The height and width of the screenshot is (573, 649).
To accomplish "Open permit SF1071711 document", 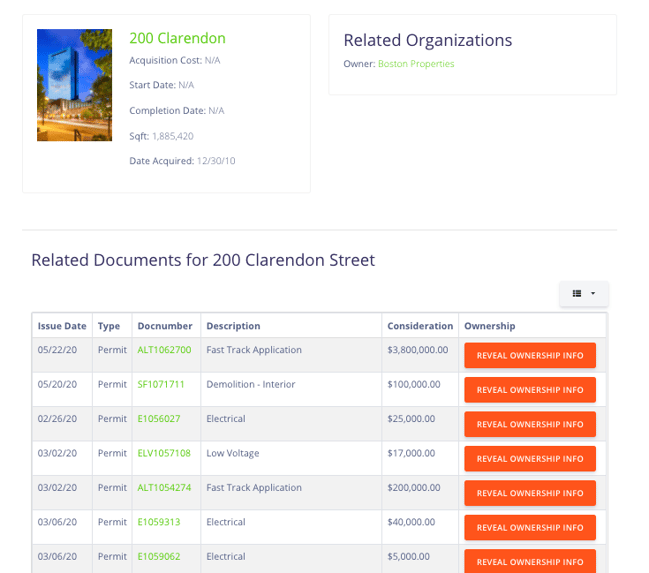I will tap(161, 384).
